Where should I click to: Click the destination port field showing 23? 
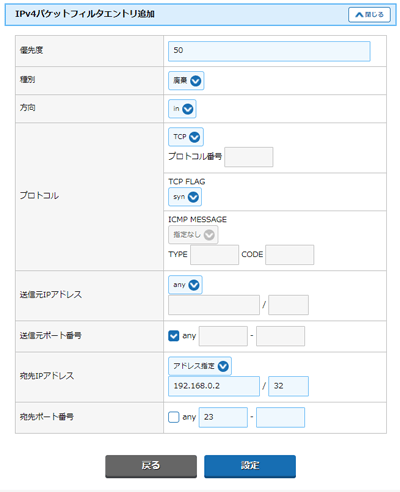tap(223, 417)
